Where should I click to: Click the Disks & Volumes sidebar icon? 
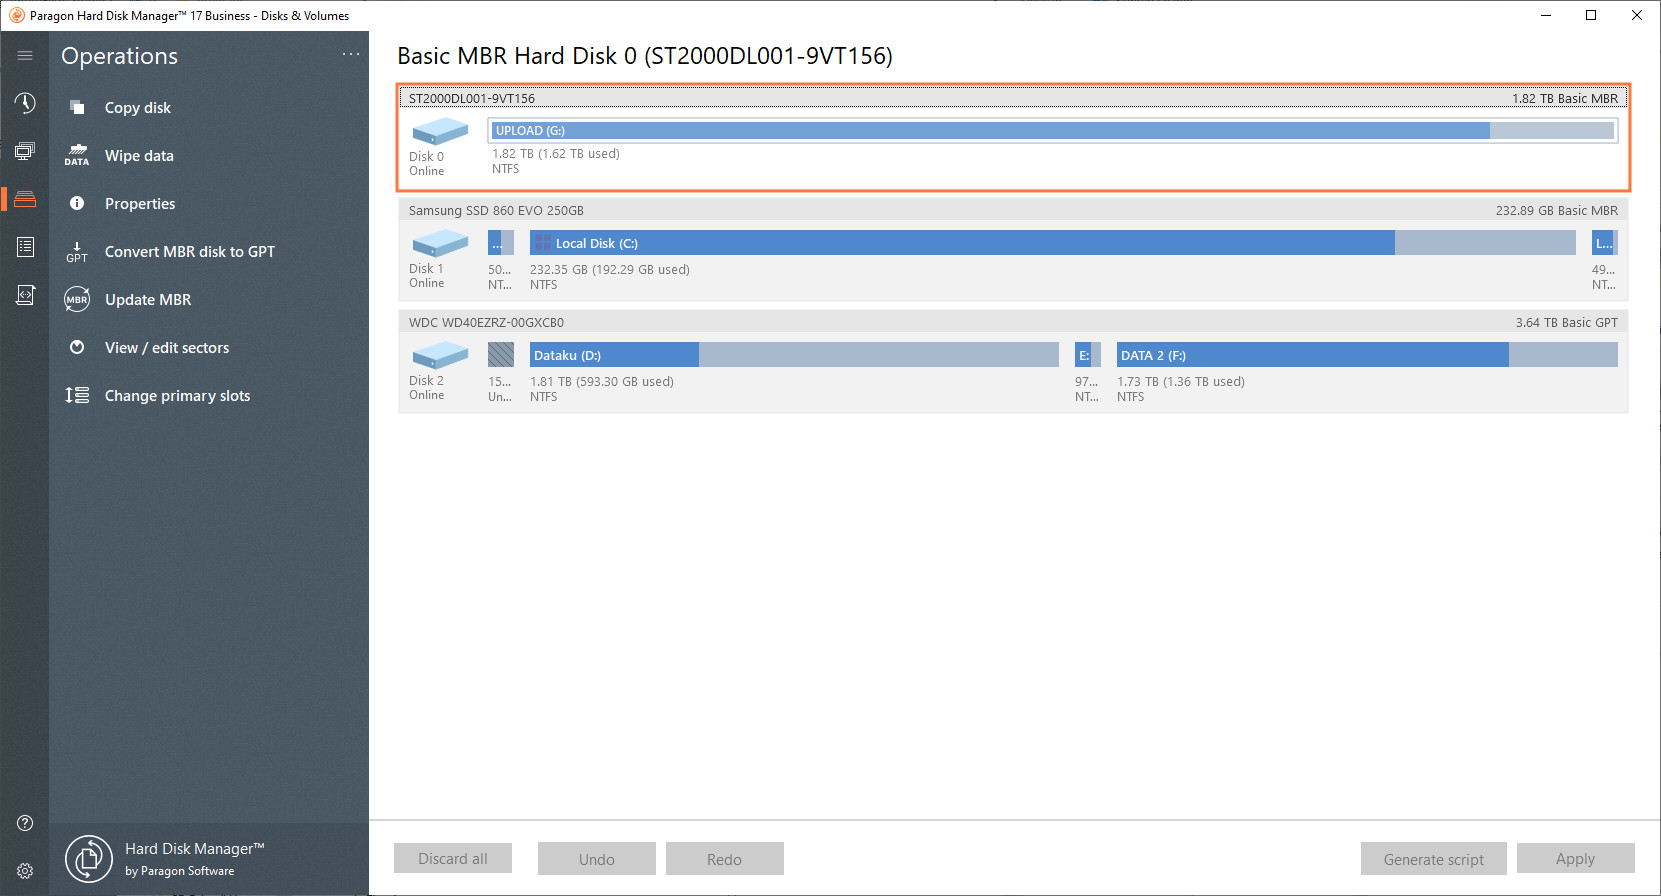25,199
